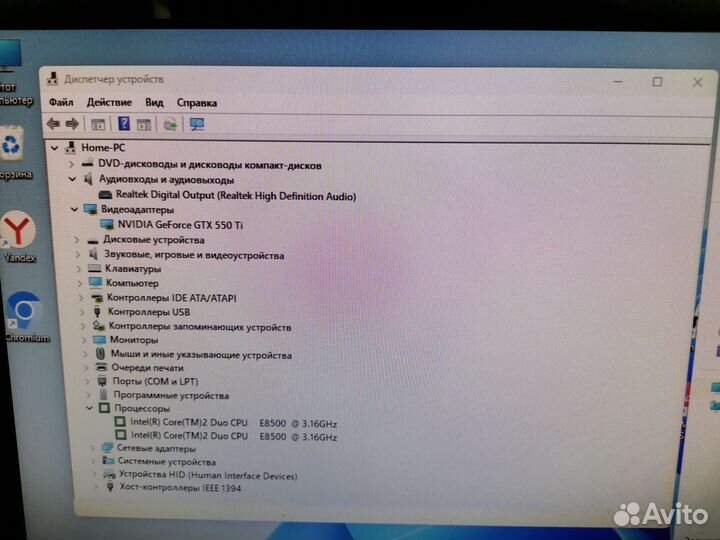Click the Процессоры category icon

(105, 408)
